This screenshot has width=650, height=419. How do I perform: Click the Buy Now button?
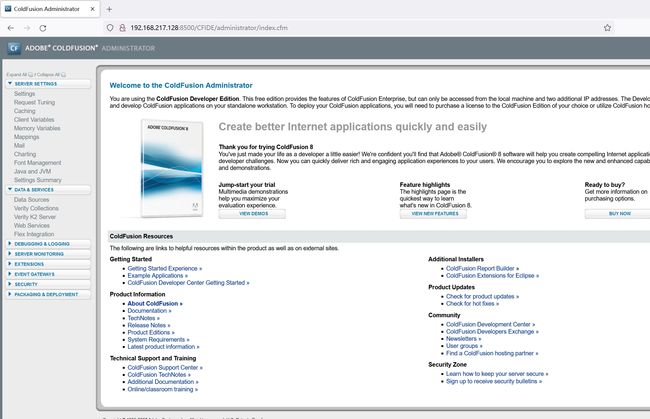point(618,214)
